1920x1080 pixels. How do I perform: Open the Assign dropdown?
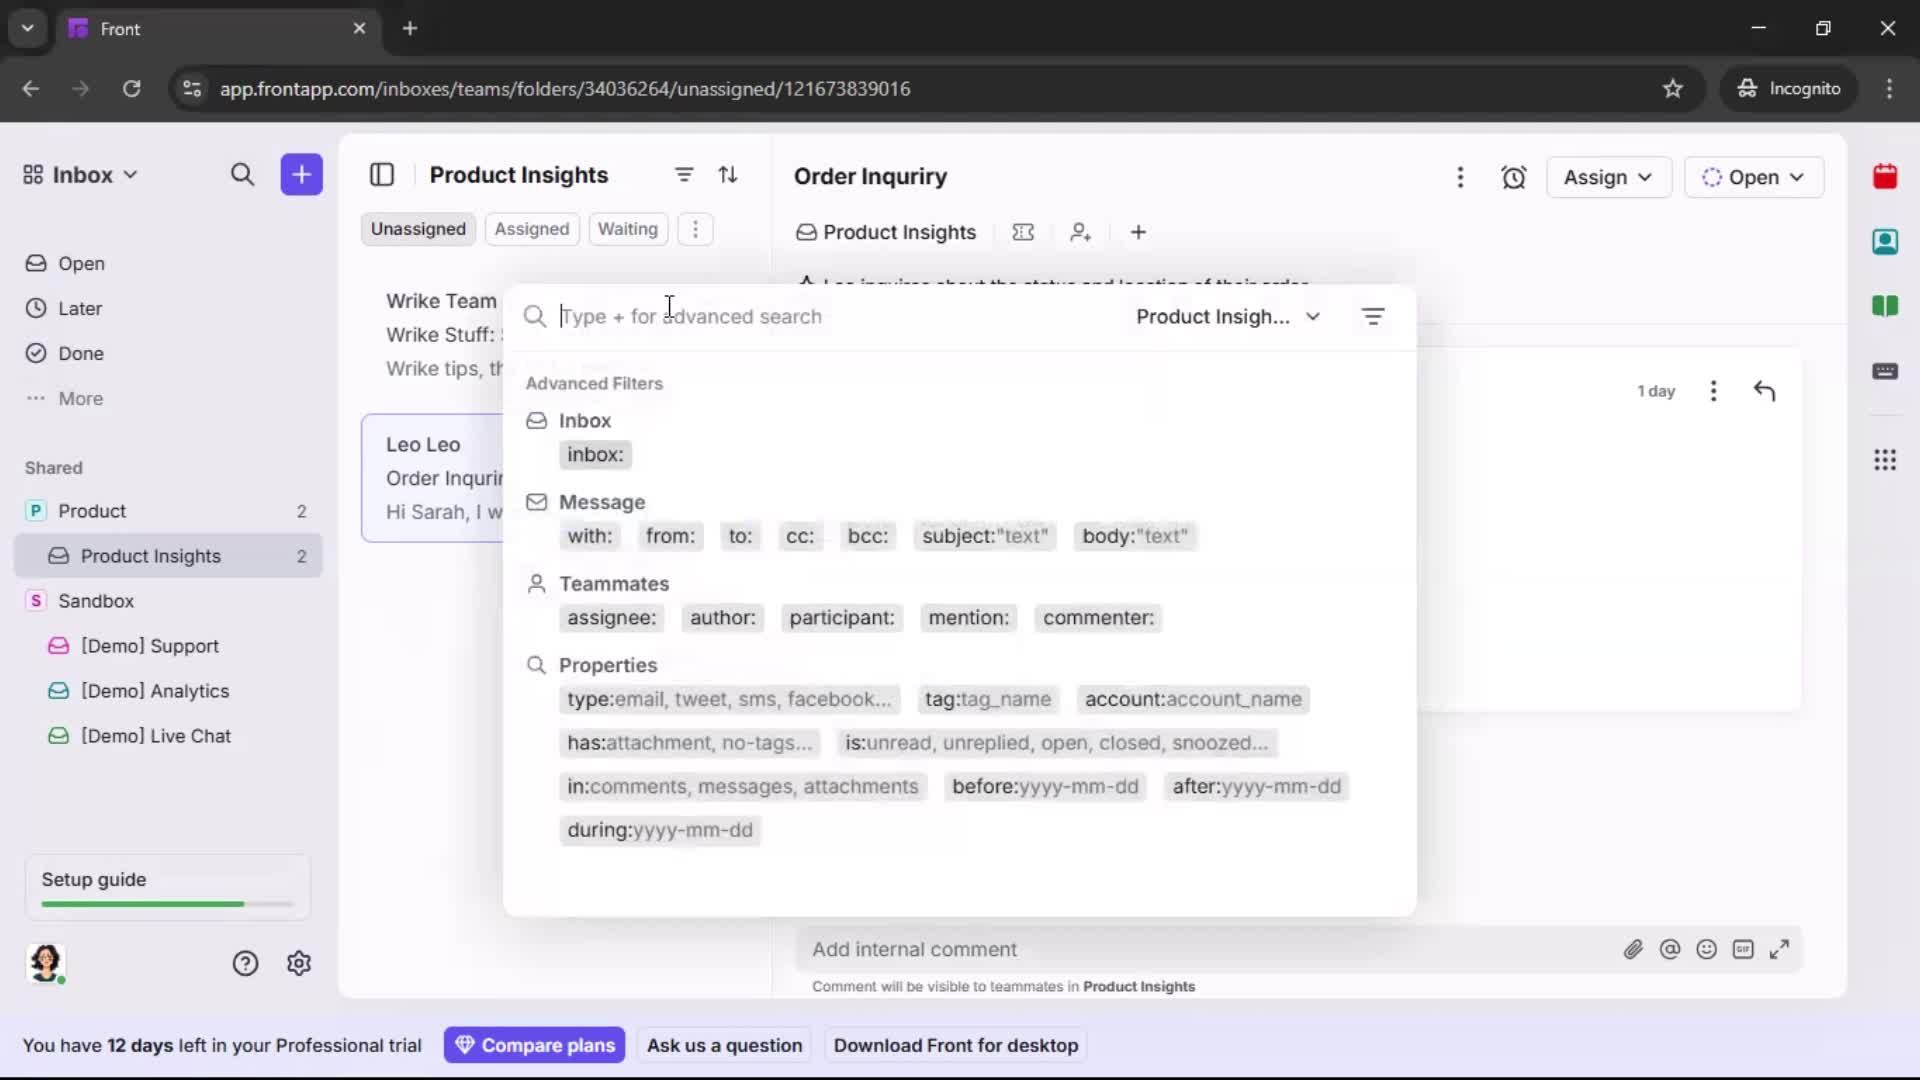[x=1608, y=177]
